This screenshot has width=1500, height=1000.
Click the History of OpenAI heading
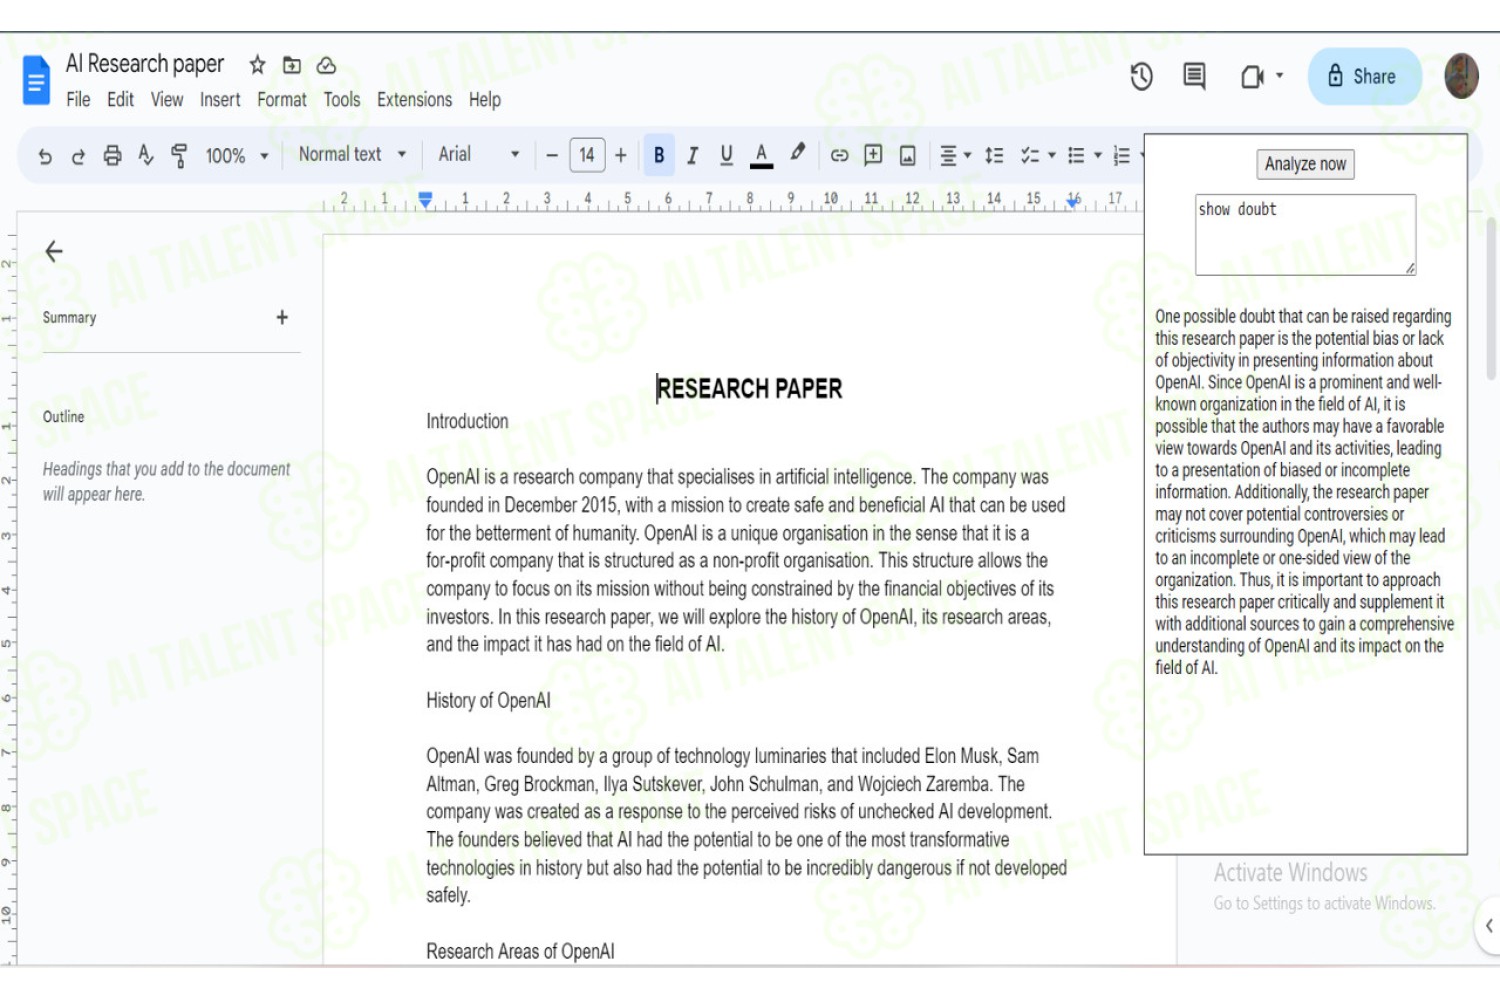tap(488, 700)
